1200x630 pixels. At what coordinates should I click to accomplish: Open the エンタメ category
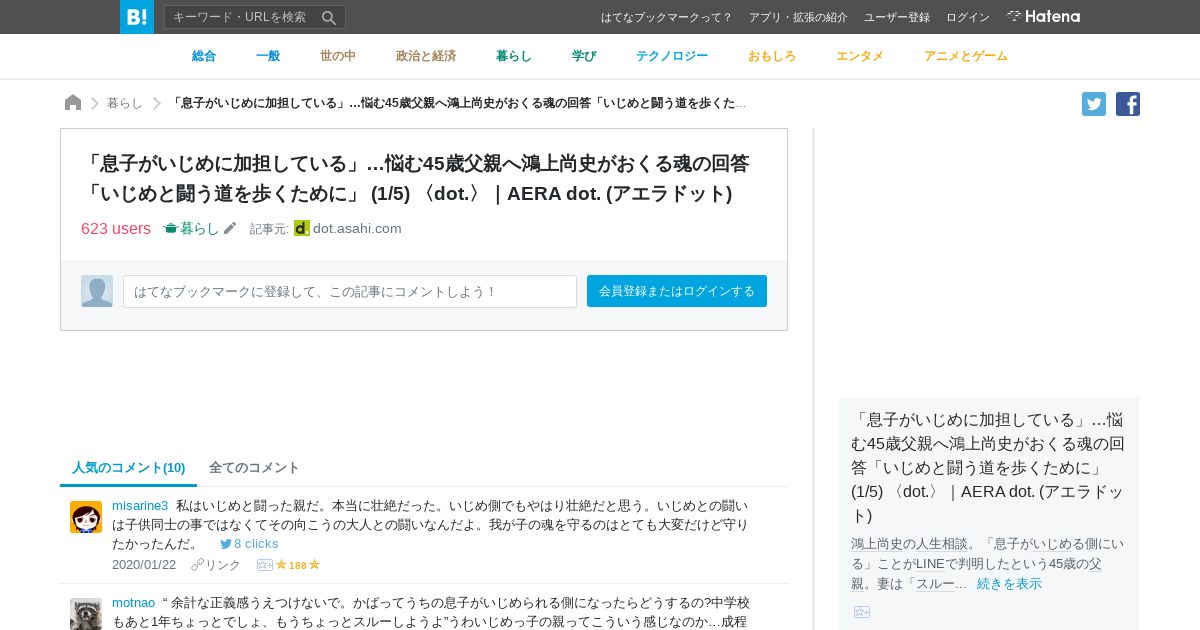[x=860, y=56]
